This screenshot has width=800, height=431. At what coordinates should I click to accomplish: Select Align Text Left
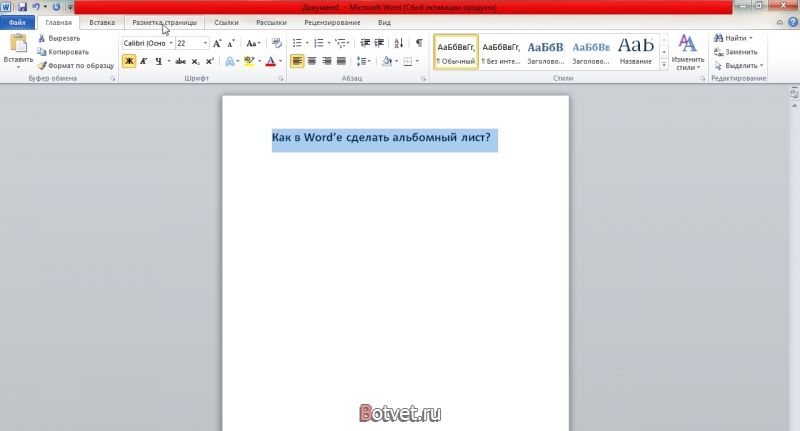pyautogui.click(x=297, y=61)
